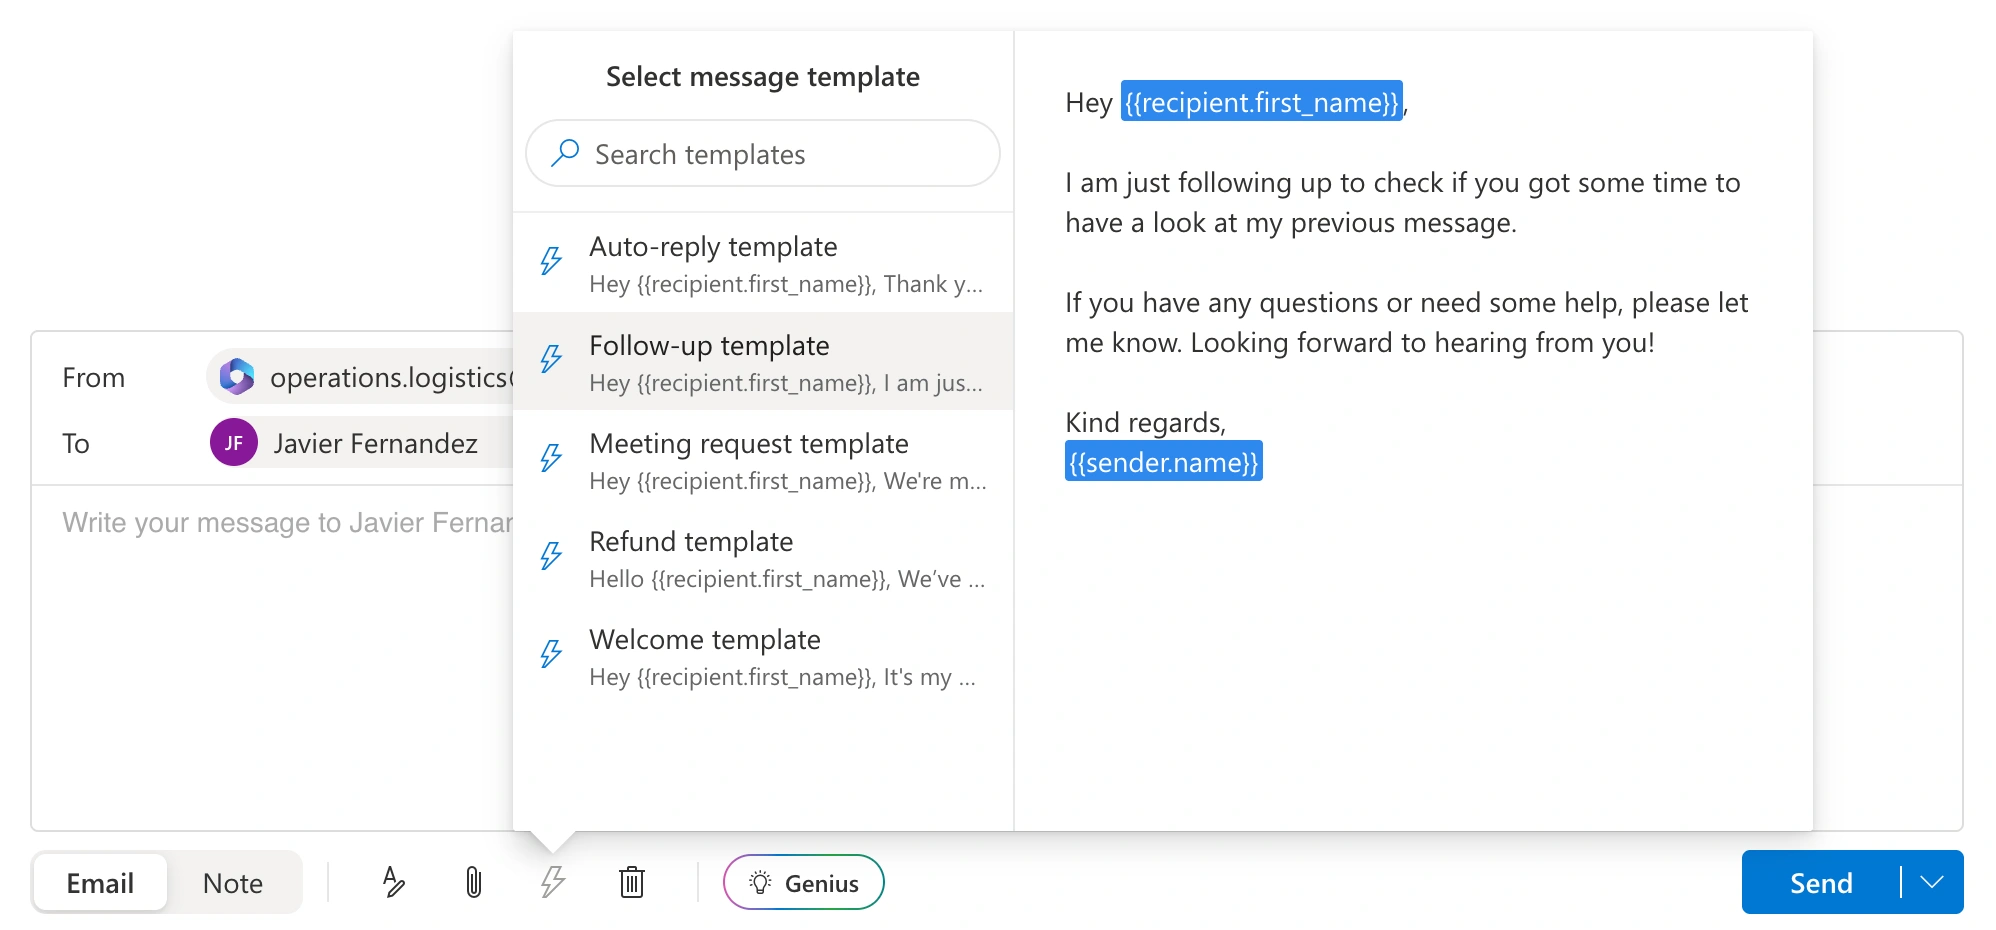Click the trash can discard icon
Viewport: 1996px width, 930px height.
631,882
